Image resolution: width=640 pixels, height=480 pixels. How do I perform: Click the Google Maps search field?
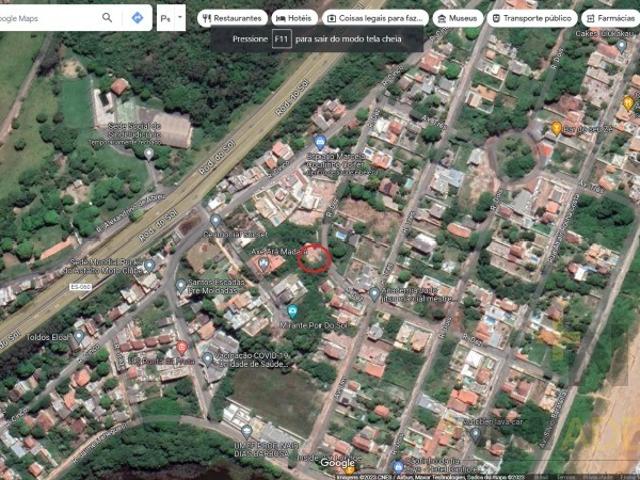50,18
